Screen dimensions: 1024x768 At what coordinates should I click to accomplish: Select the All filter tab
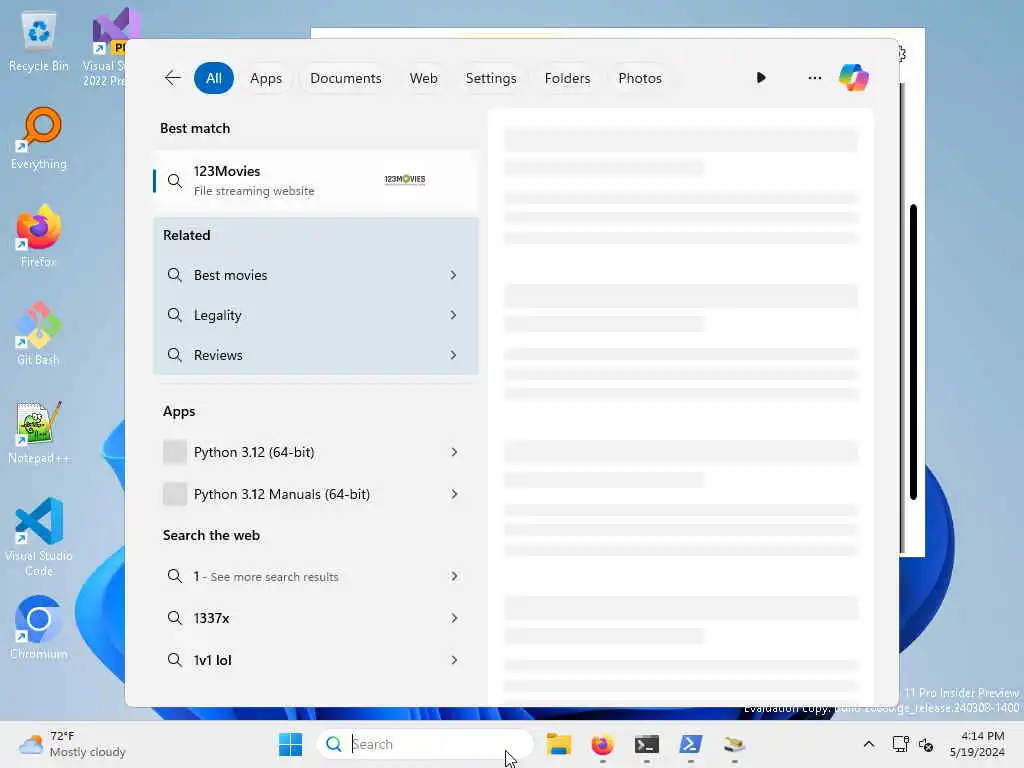click(214, 78)
